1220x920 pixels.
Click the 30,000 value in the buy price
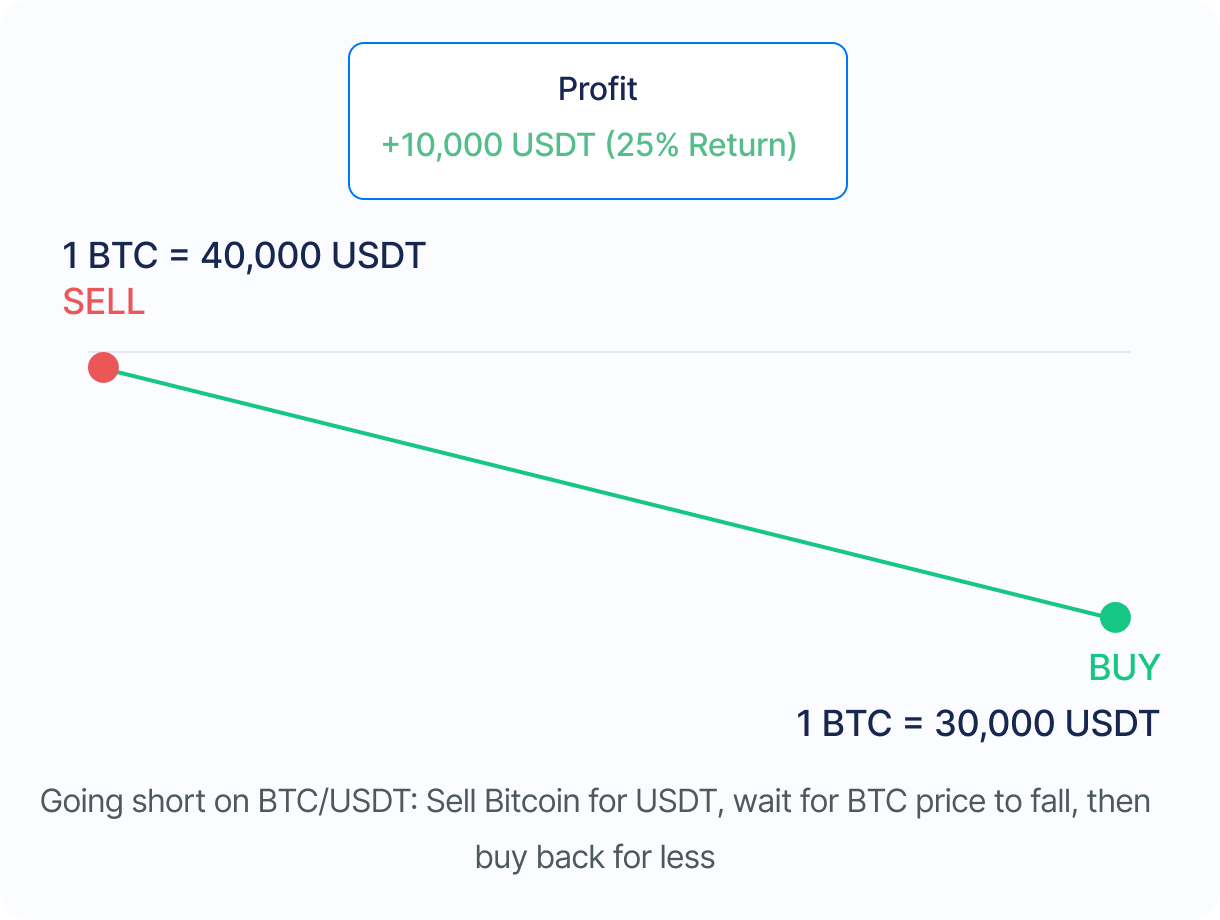(995, 723)
